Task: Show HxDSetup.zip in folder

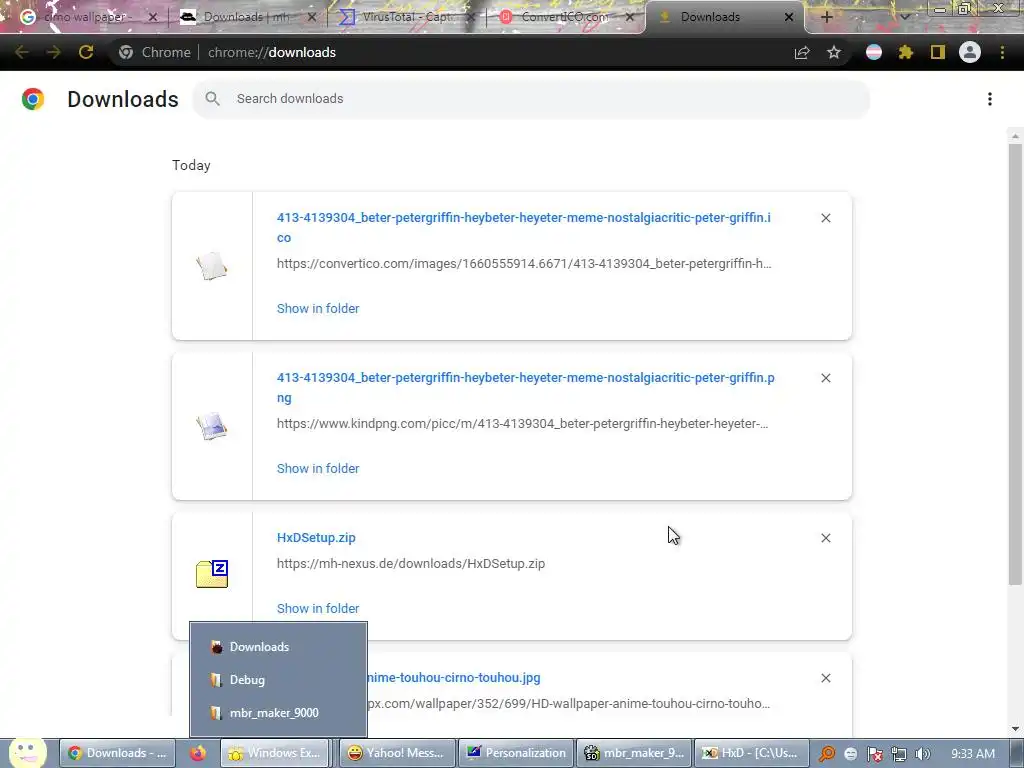Action: pyautogui.click(x=318, y=608)
